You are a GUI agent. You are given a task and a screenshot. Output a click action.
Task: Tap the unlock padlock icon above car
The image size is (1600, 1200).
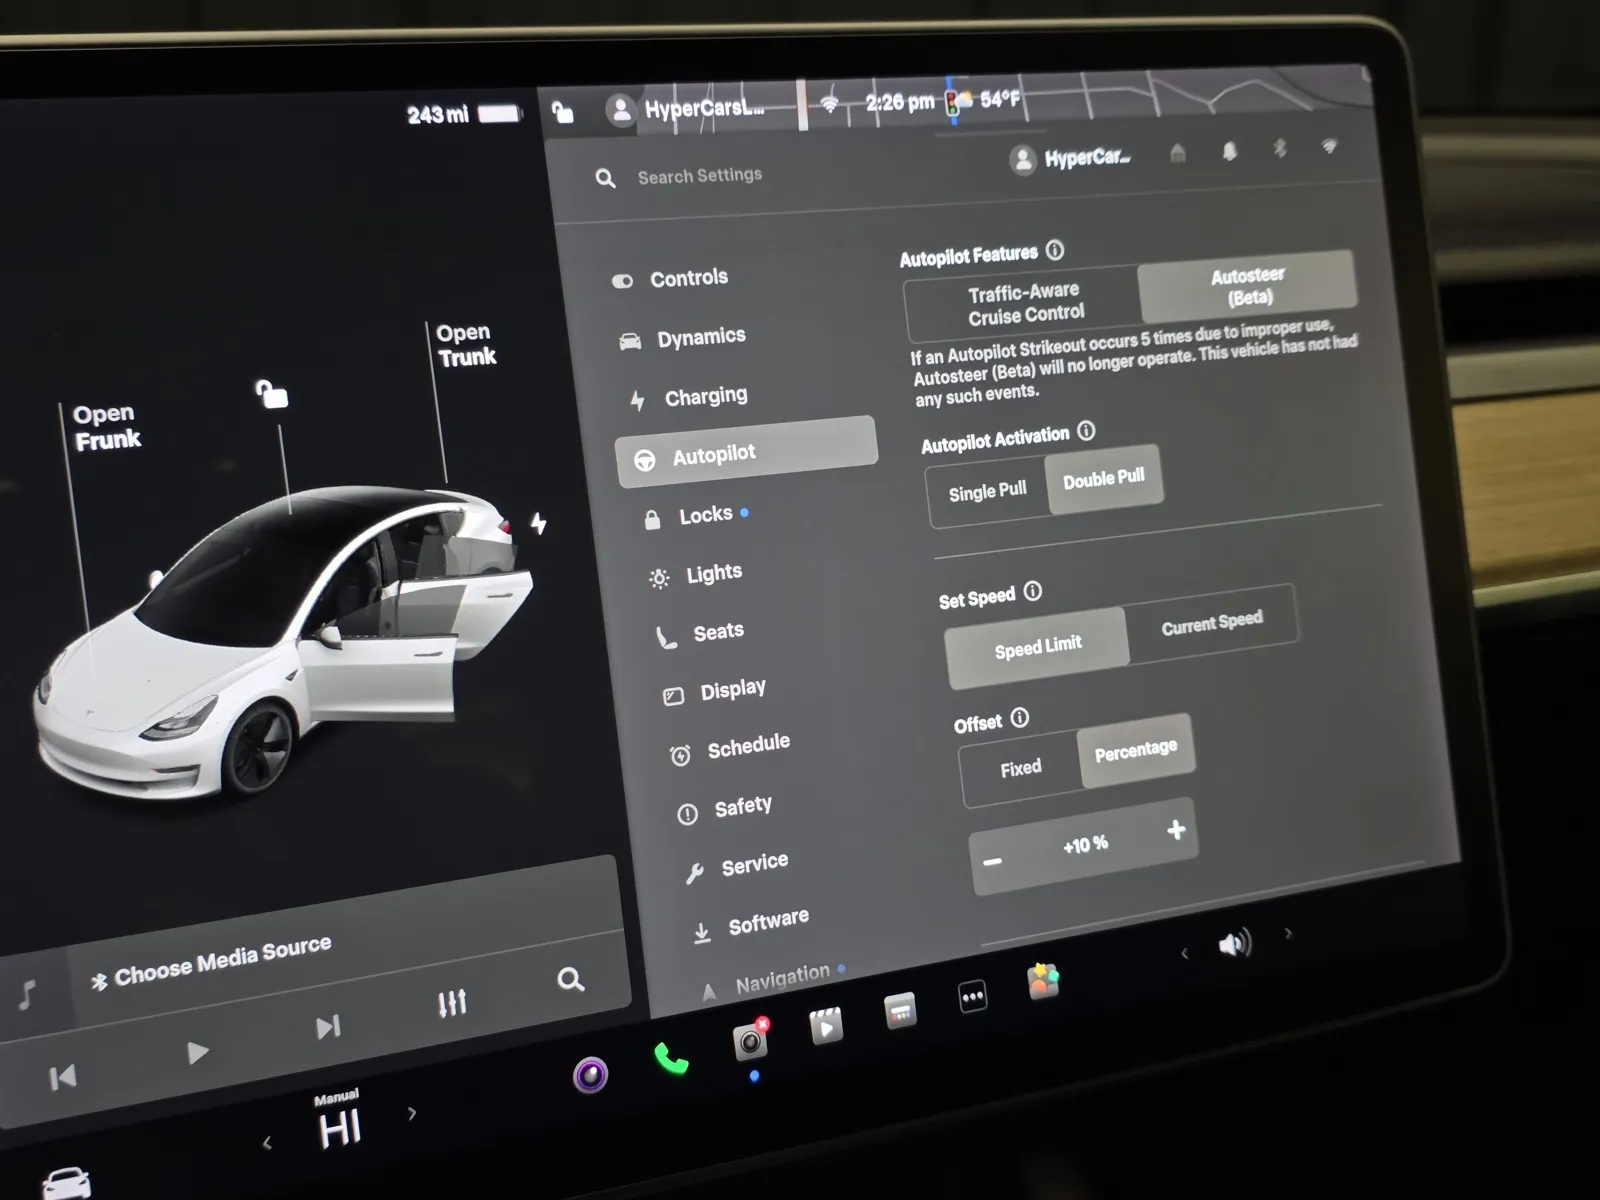272,394
